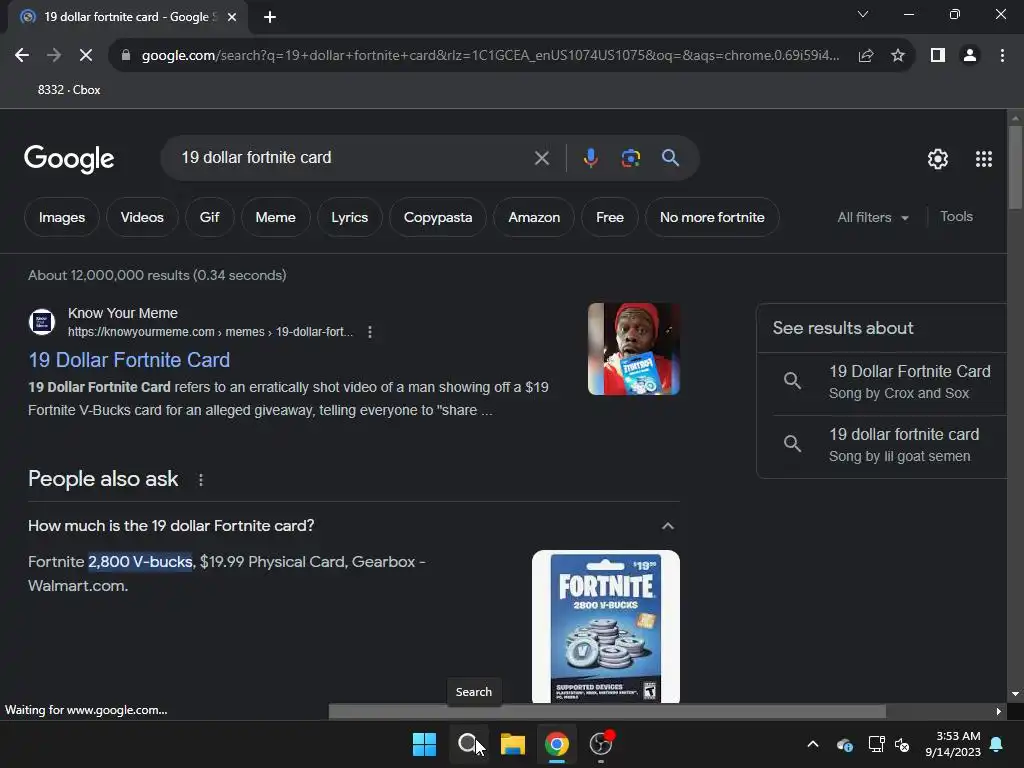Open the clock and date flyout
The height and width of the screenshot is (768, 1024).
[953, 744]
